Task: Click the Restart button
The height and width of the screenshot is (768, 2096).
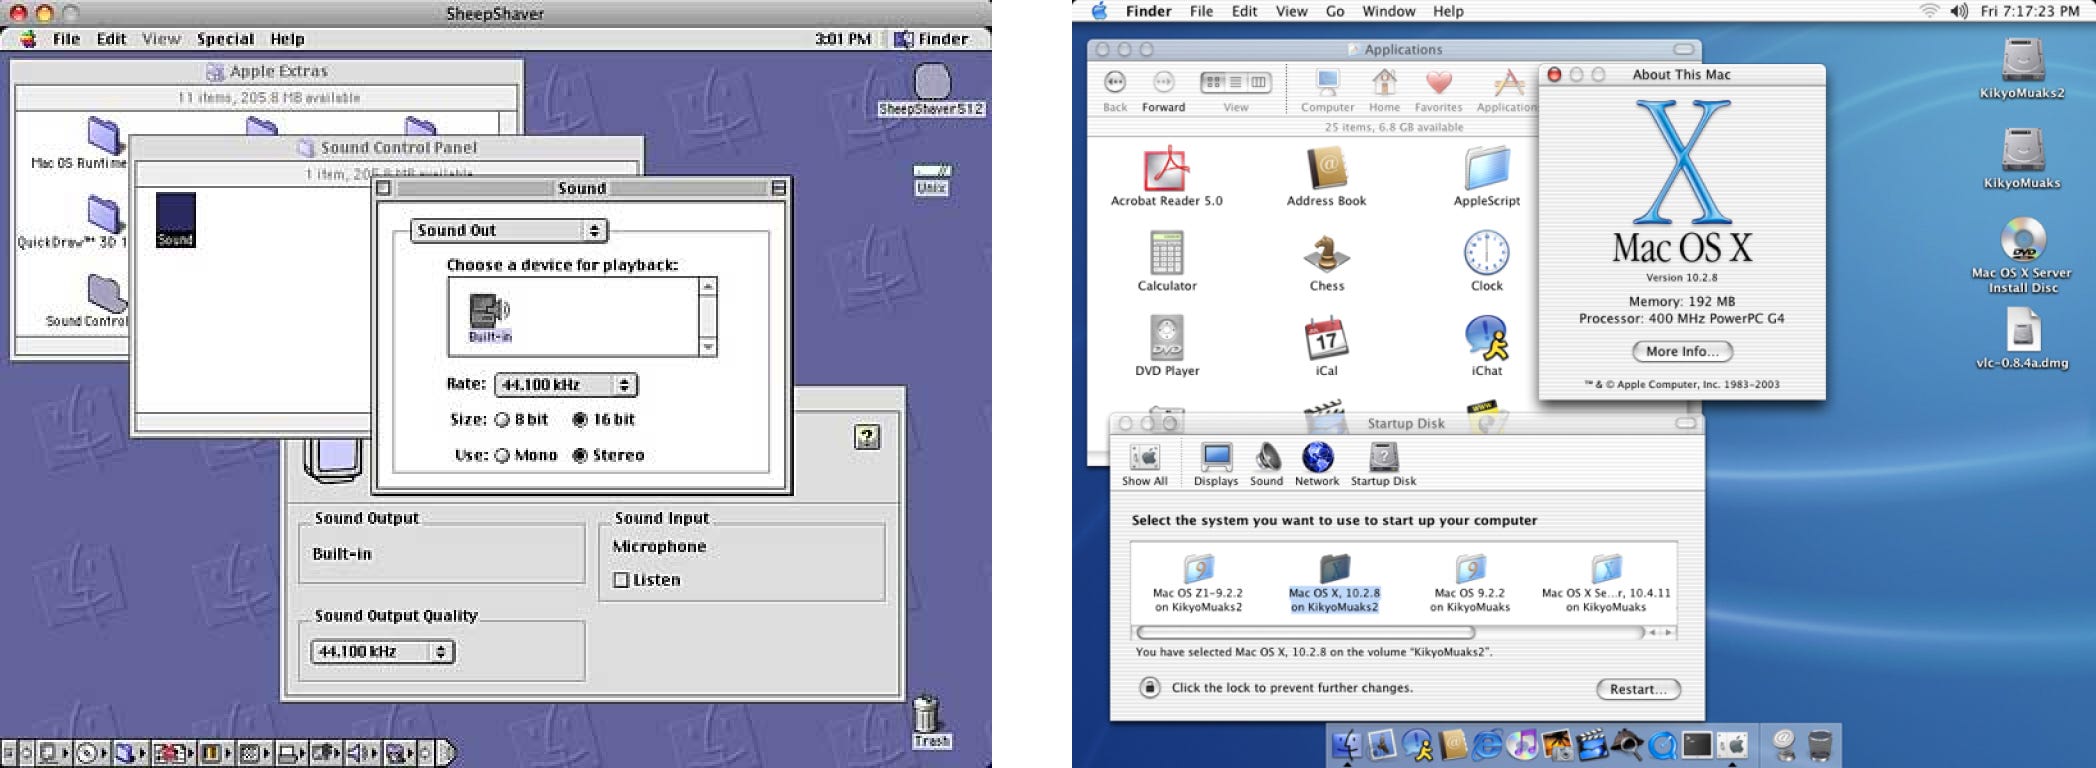Action: coord(1638,689)
